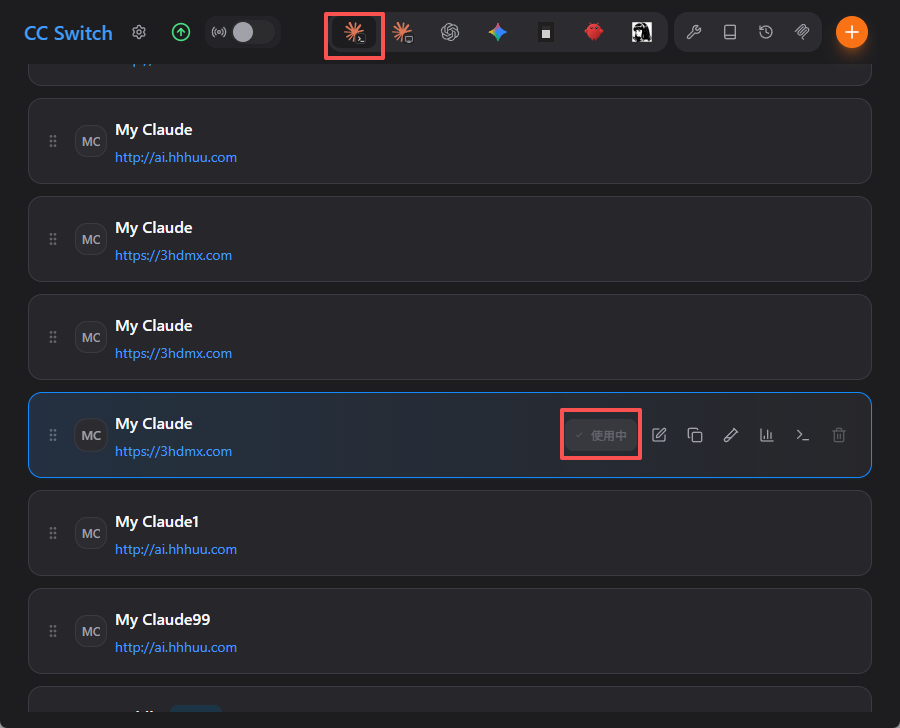This screenshot has width=900, height=728.
Task: Edit the in-use My Claude provider
Action: point(659,435)
